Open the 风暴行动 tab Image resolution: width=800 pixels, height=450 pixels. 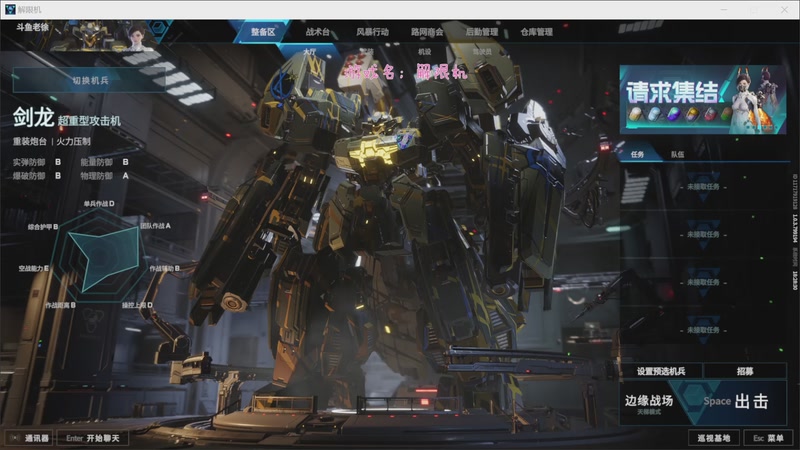click(372, 32)
